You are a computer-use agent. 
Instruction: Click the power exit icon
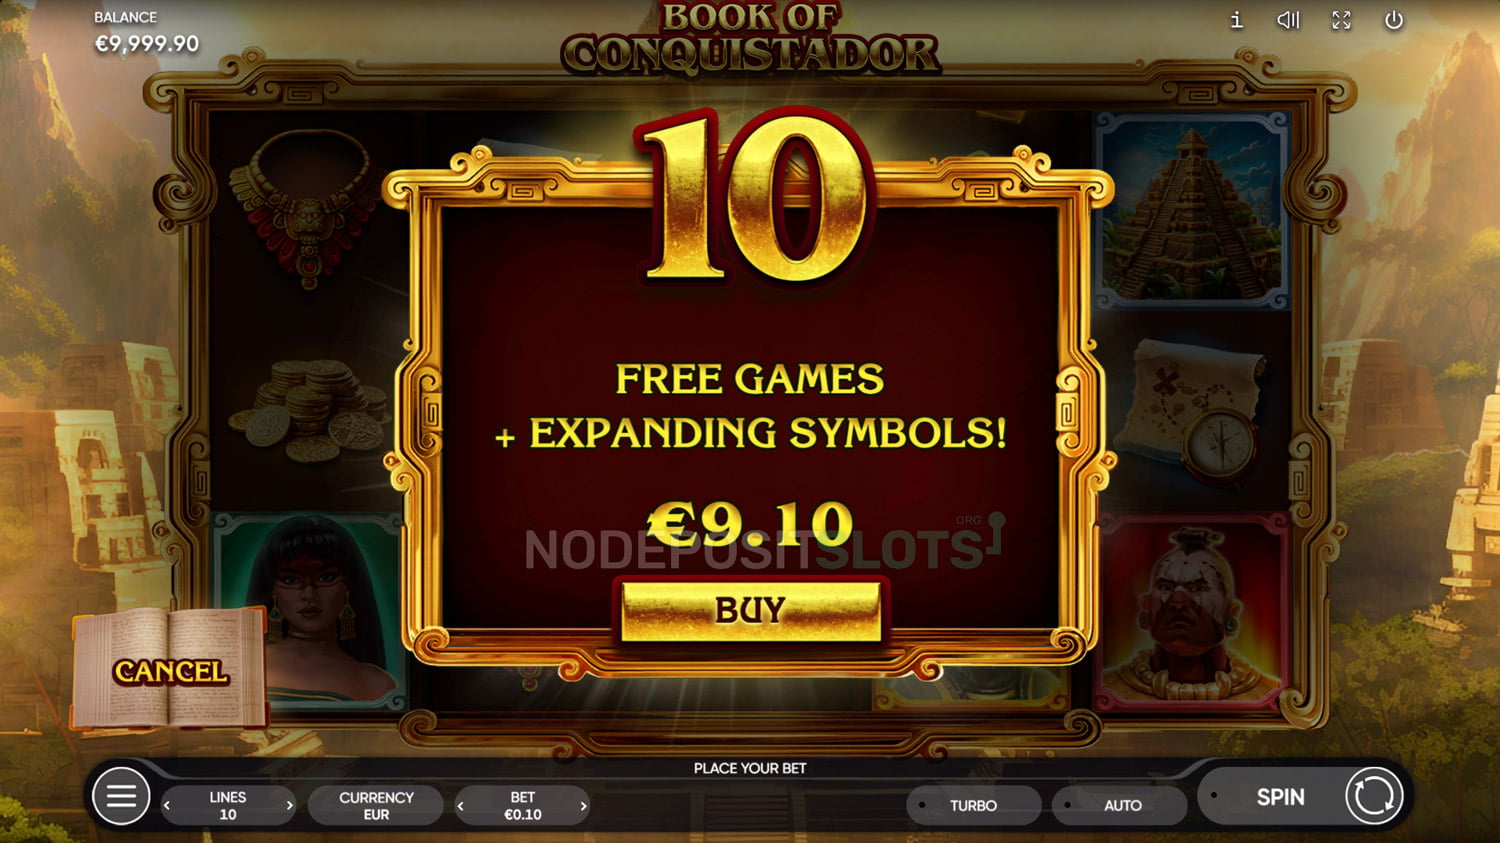click(x=1393, y=20)
